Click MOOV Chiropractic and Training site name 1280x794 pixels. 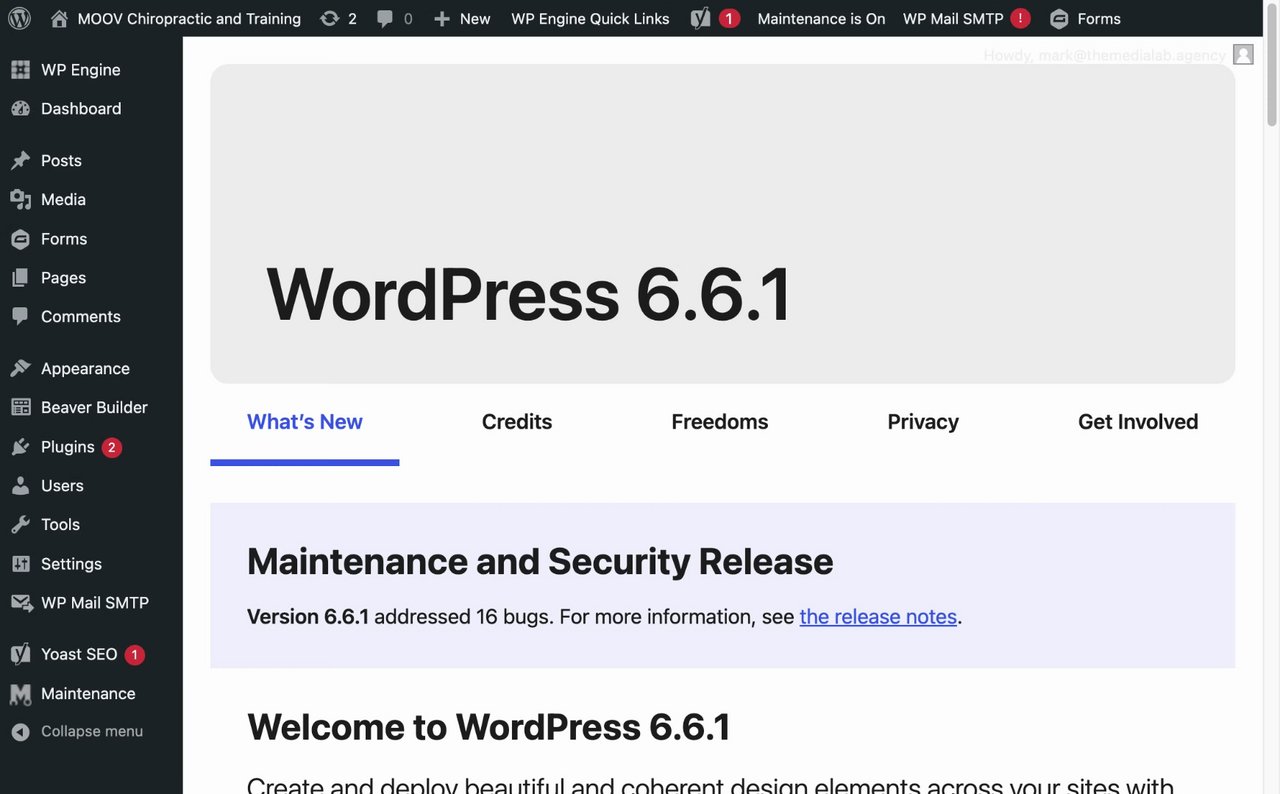[x=189, y=19]
